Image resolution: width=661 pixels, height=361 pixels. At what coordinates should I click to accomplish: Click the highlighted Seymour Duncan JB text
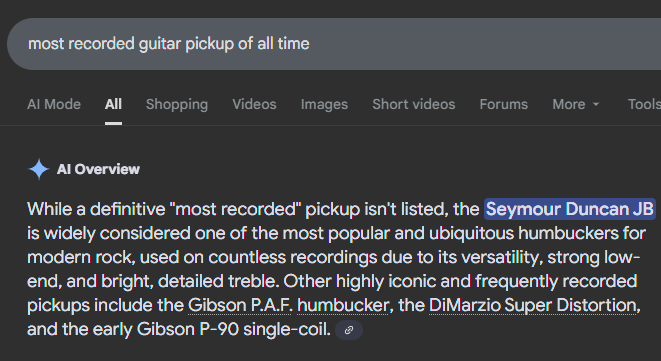570,209
